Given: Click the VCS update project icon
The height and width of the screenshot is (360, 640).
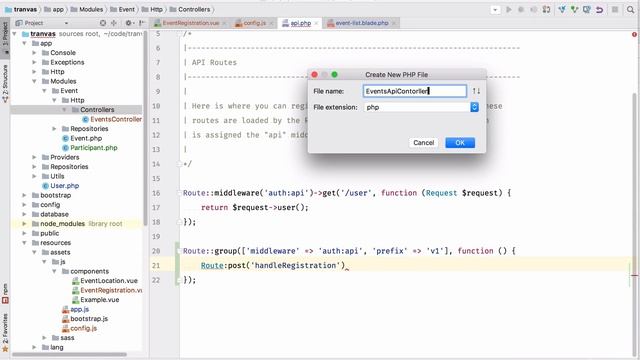Looking at the screenshot, I should click(x=562, y=9).
